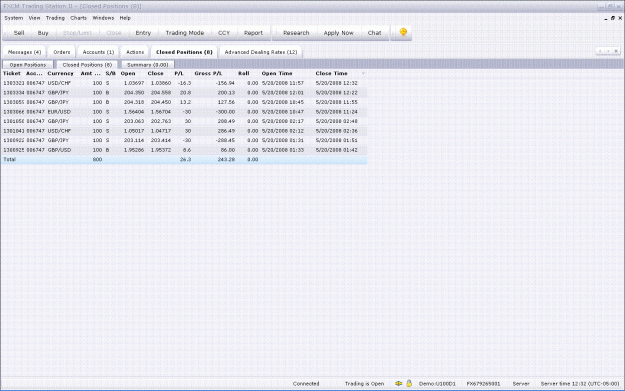
Task: Select the EUR/USD currency cell
Action: click(x=59, y=112)
